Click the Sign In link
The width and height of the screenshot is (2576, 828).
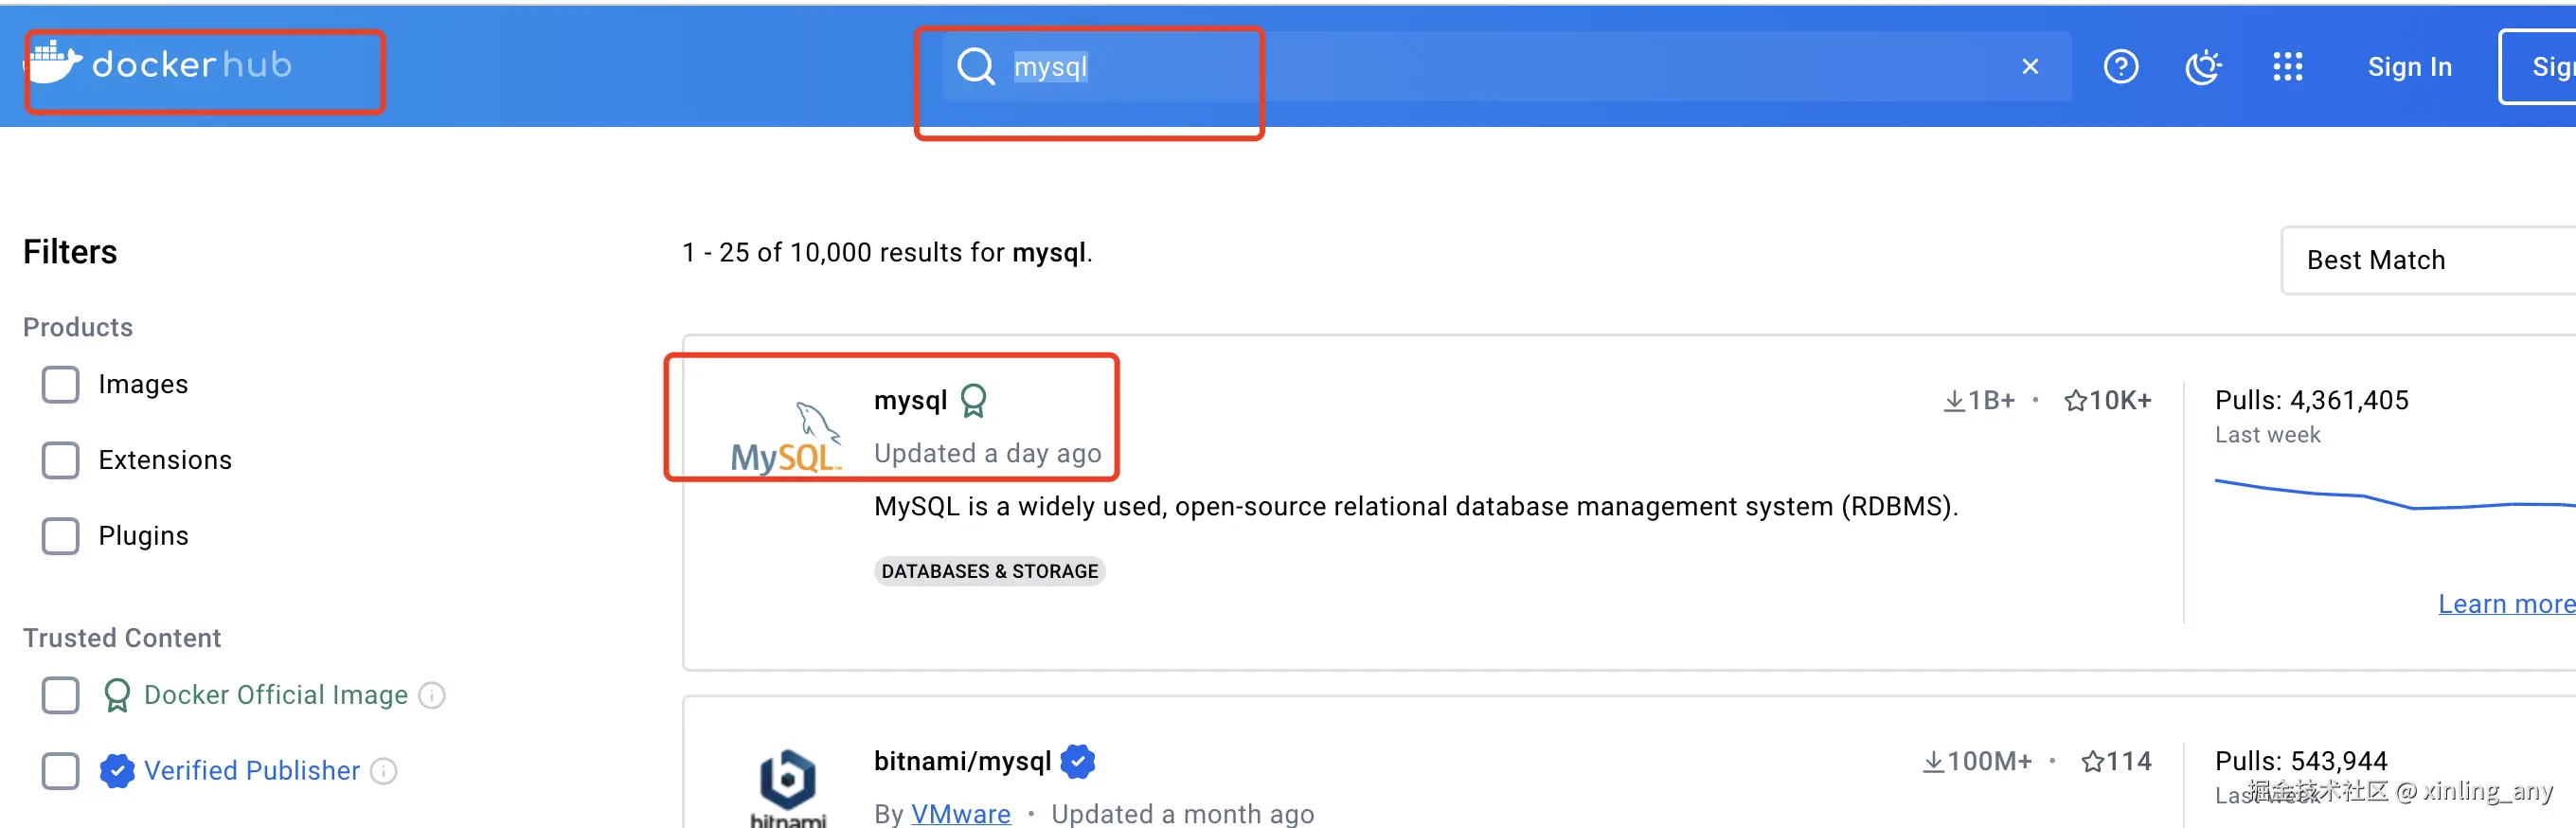[2409, 67]
